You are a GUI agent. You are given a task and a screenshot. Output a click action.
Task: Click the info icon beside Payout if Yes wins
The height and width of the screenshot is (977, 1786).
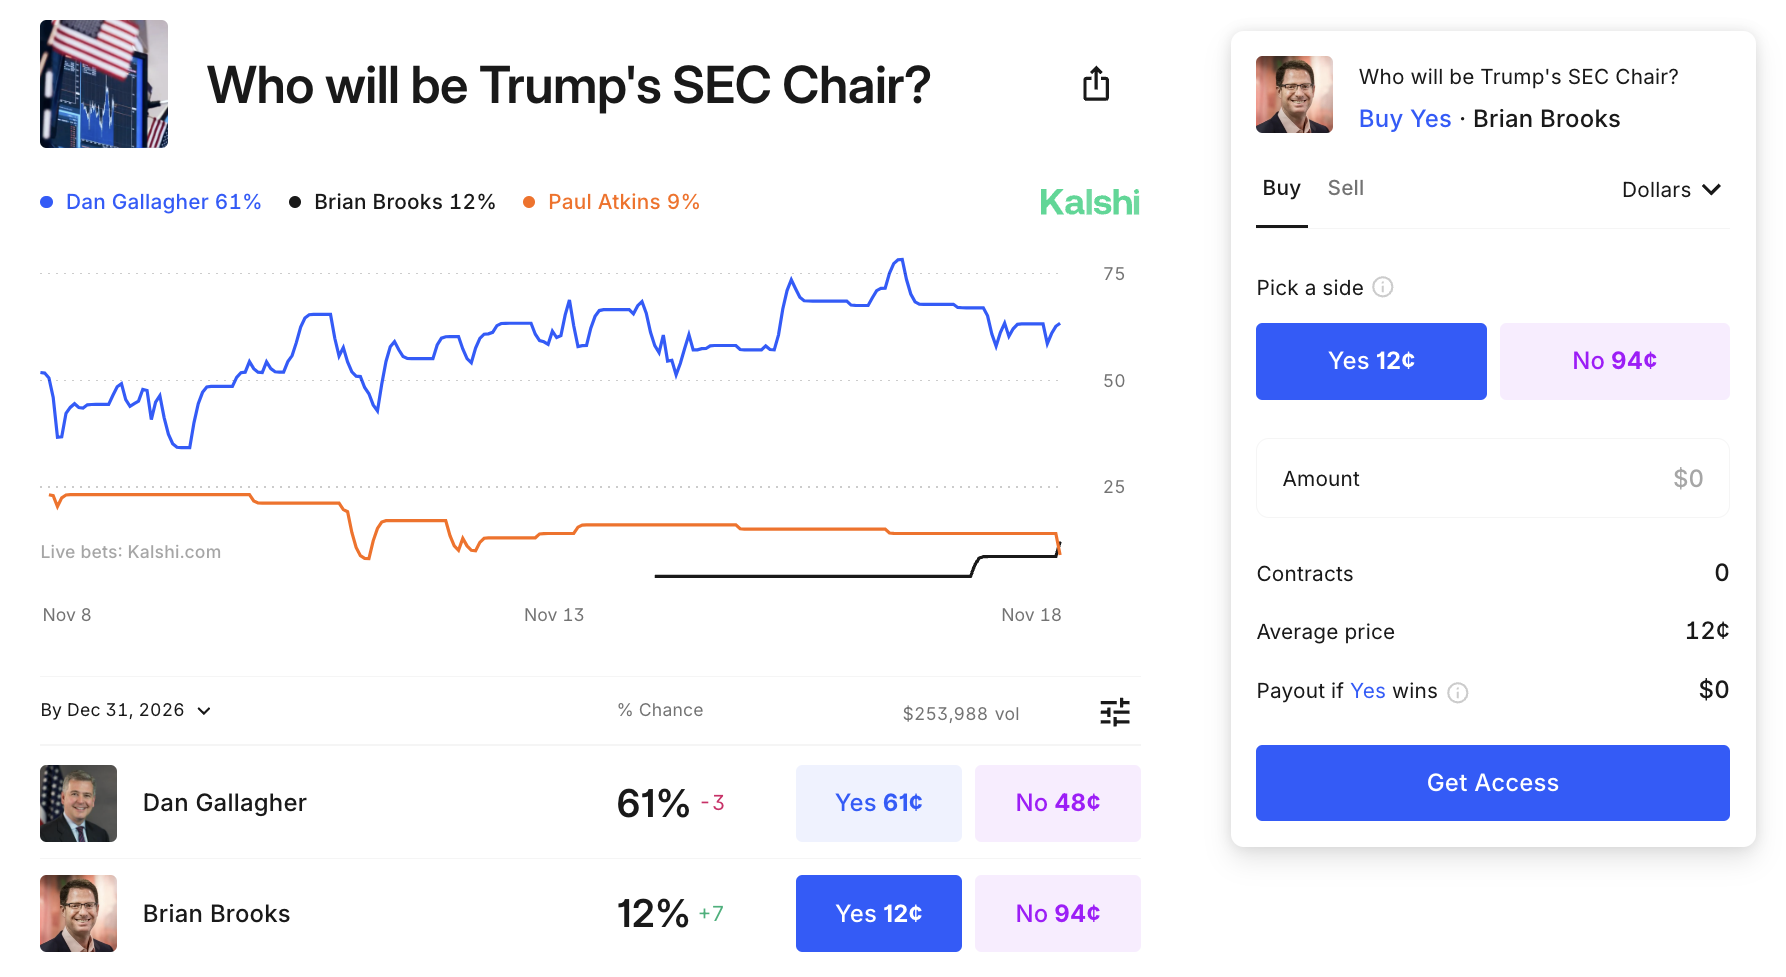[x=1458, y=692]
